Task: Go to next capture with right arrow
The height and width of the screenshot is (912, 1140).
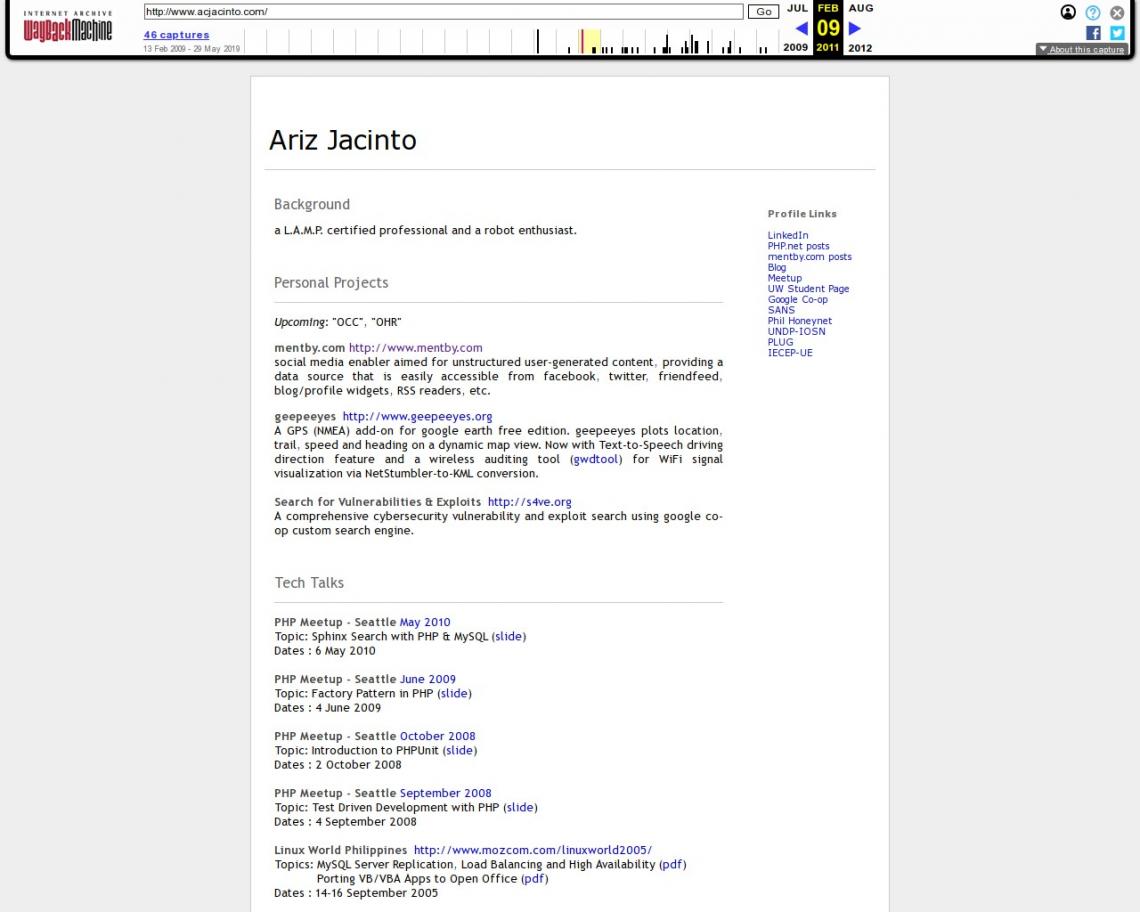Action: pos(855,28)
